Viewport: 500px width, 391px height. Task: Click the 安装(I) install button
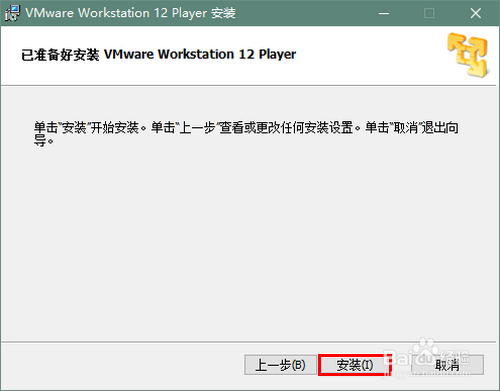tap(354, 365)
